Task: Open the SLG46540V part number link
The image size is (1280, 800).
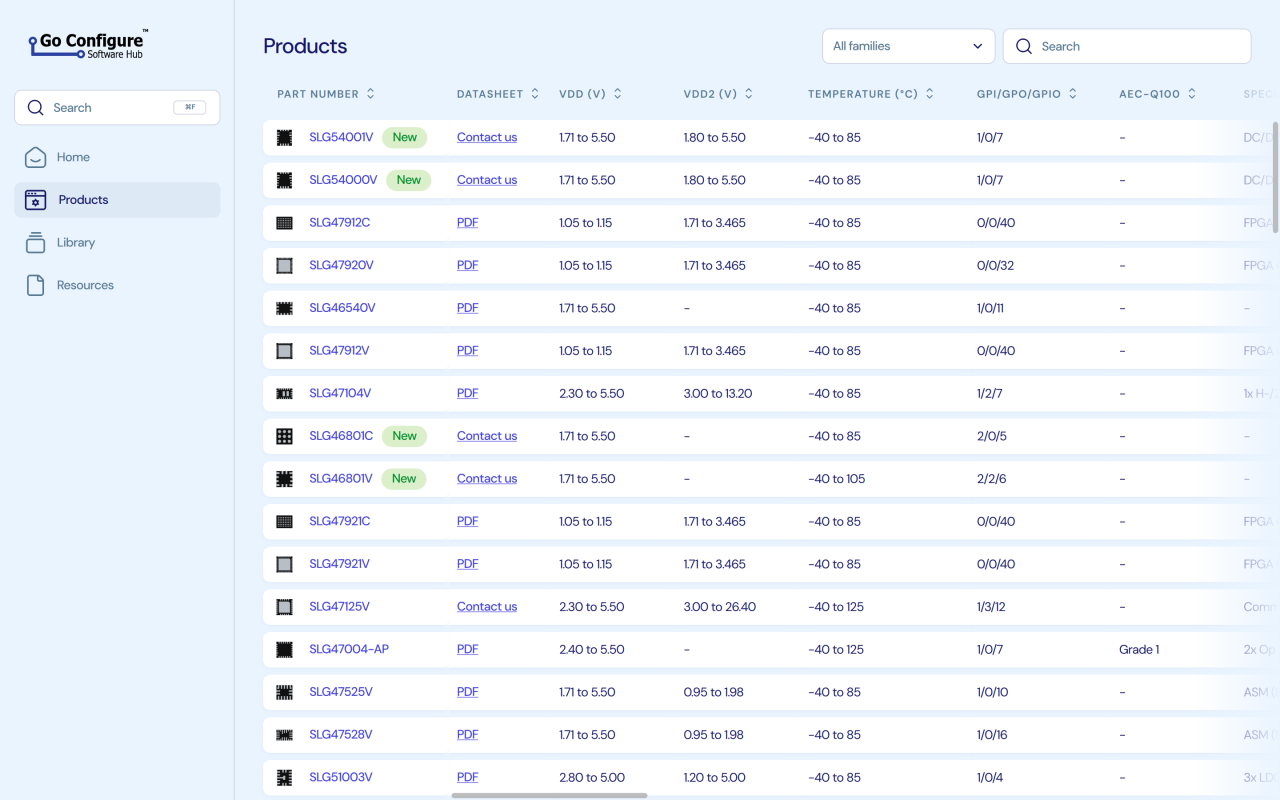Action: coord(342,308)
